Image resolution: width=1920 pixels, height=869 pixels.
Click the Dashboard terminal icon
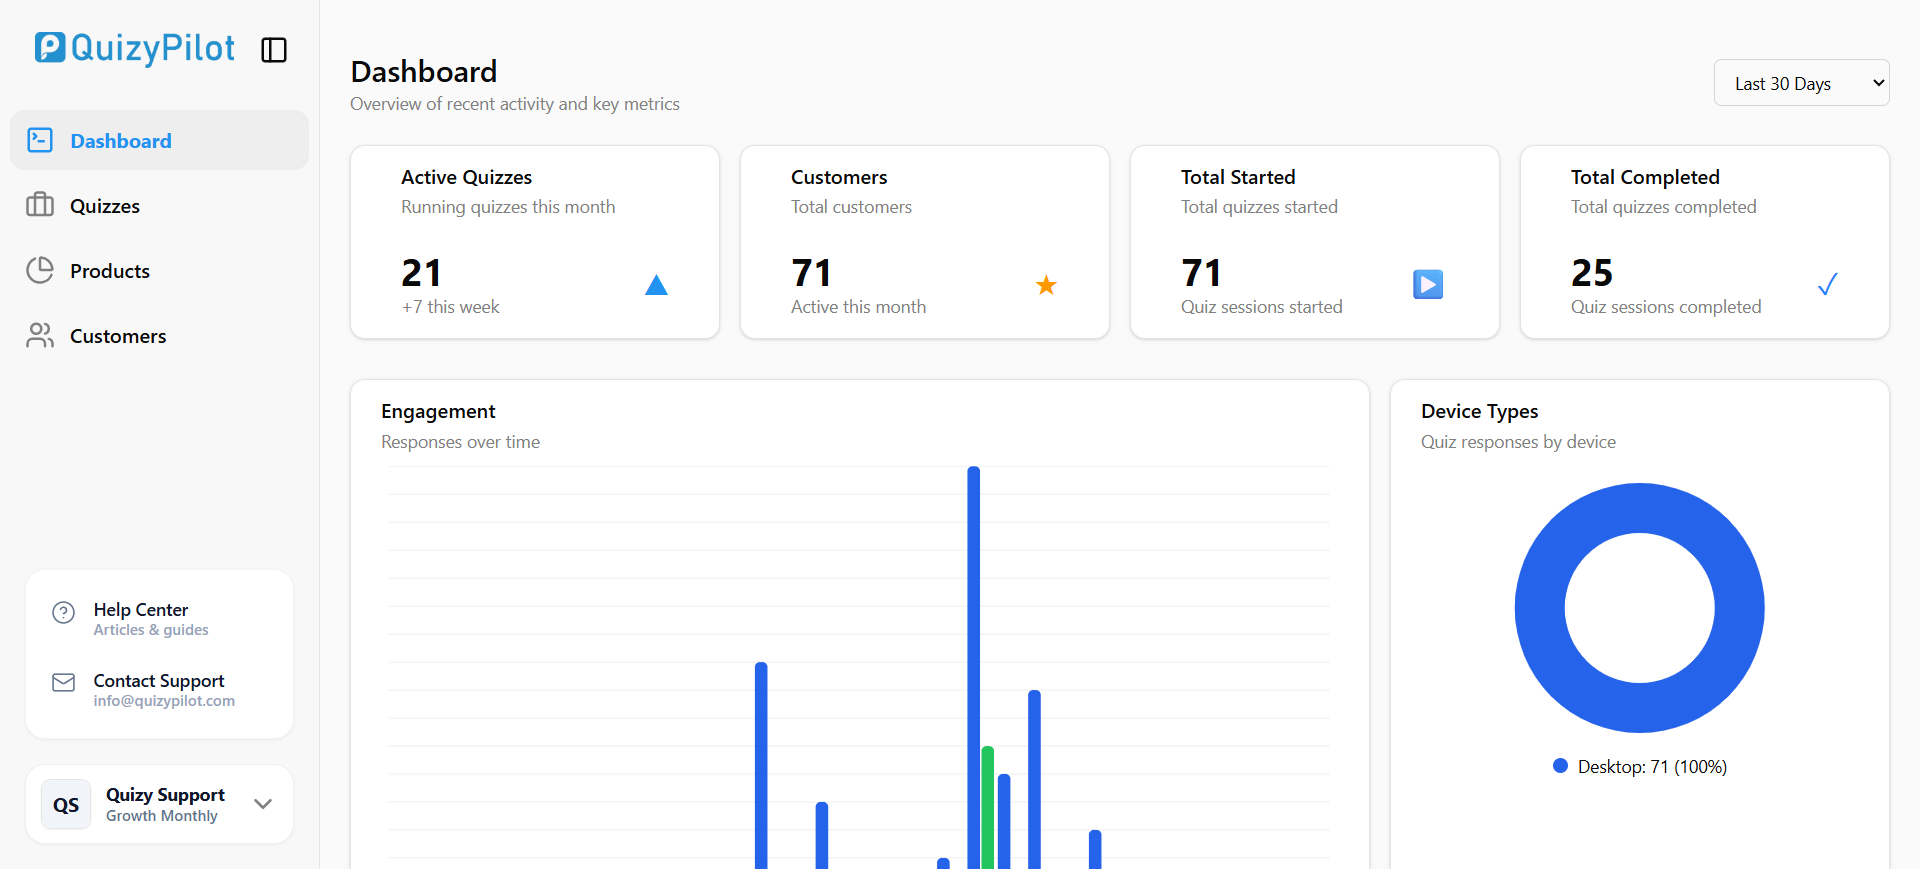[40, 140]
